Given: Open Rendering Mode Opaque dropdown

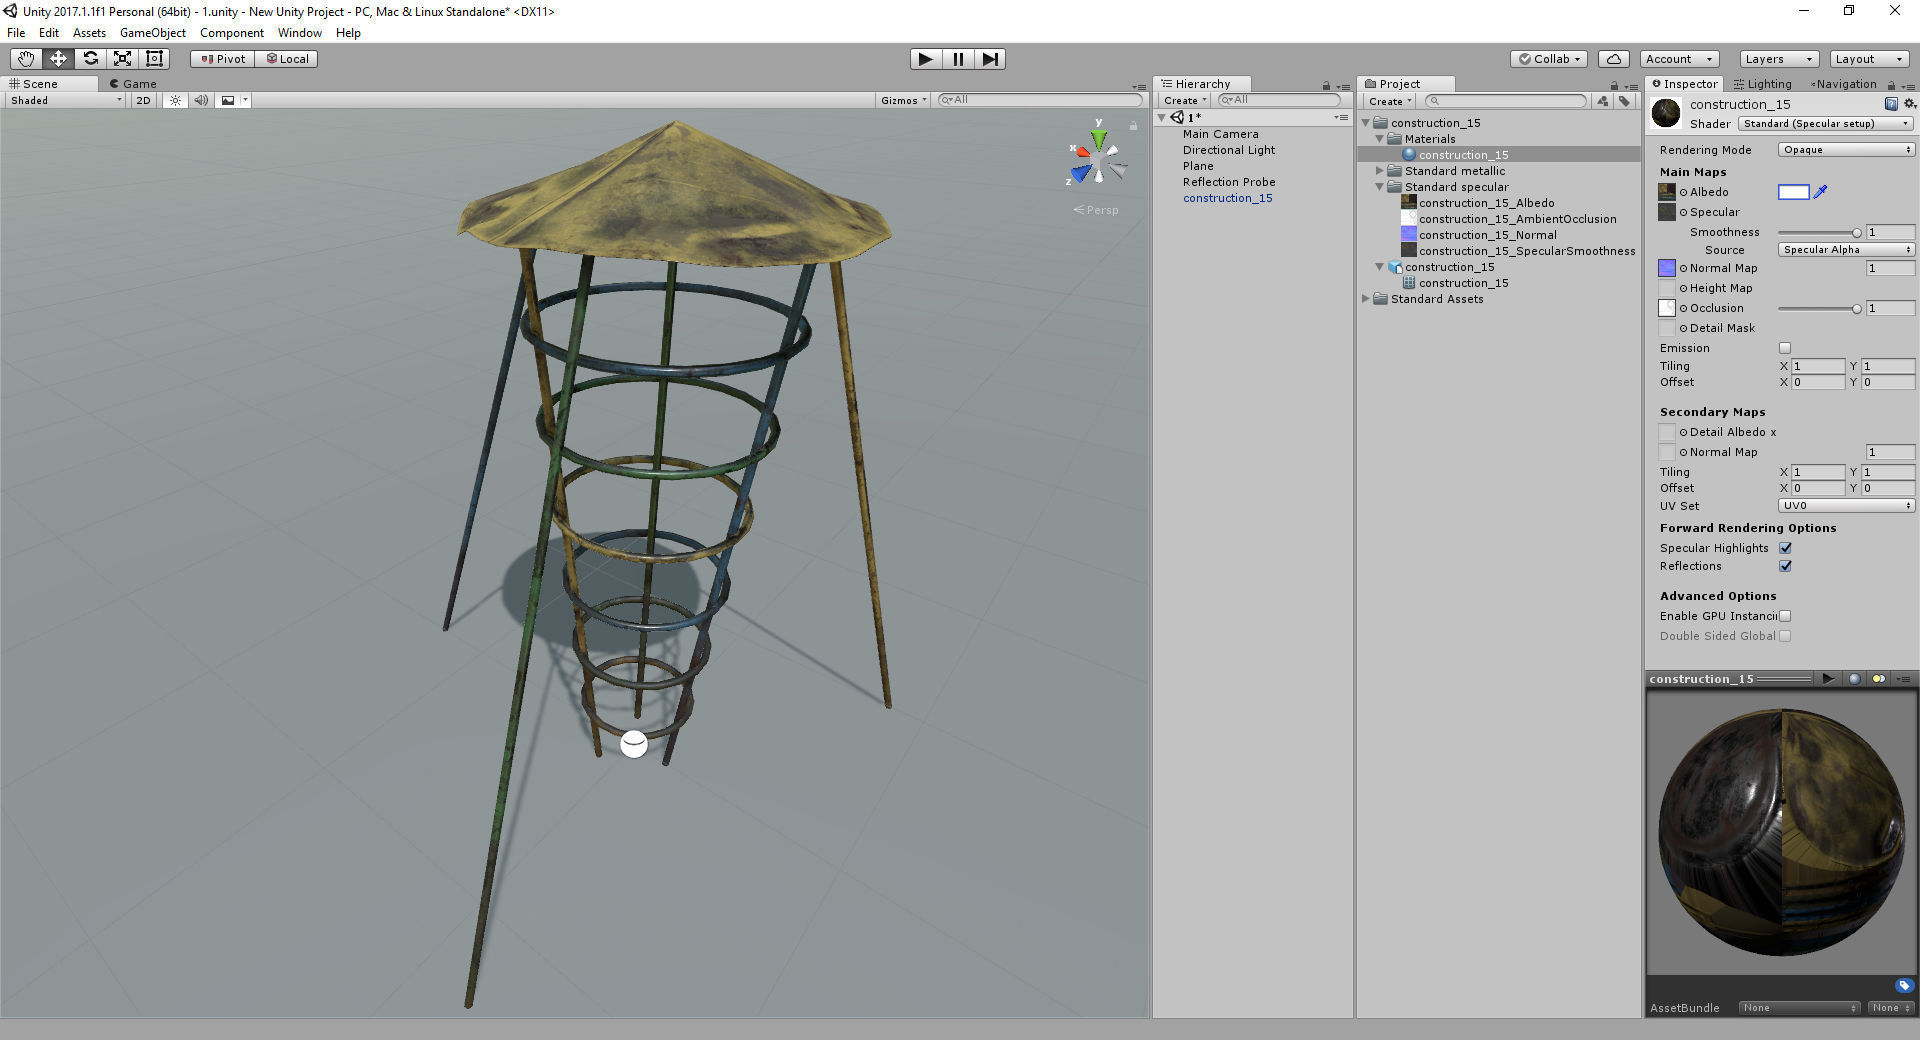Looking at the screenshot, I should (1846, 150).
